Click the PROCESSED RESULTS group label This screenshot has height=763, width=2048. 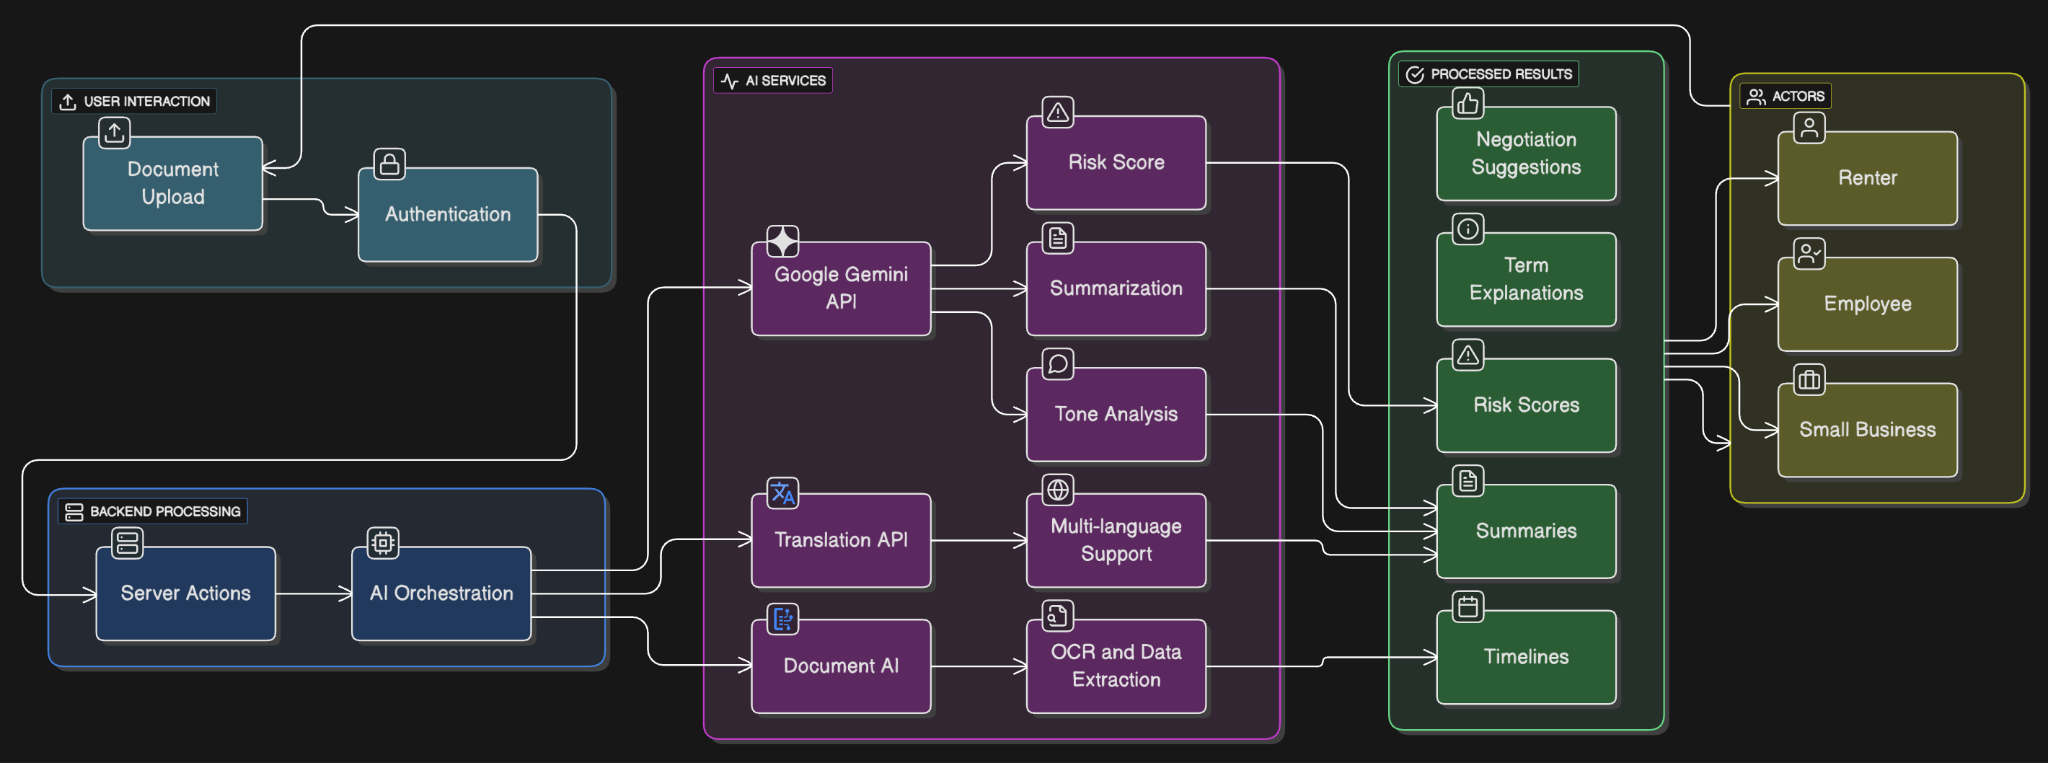click(x=1489, y=75)
